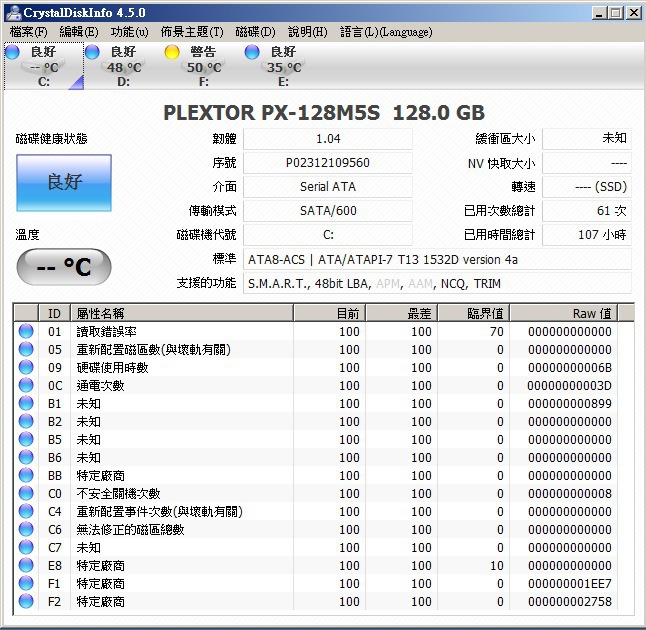Click status orb of attribute F2 row
The width and height of the screenshot is (646, 630).
(26, 601)
